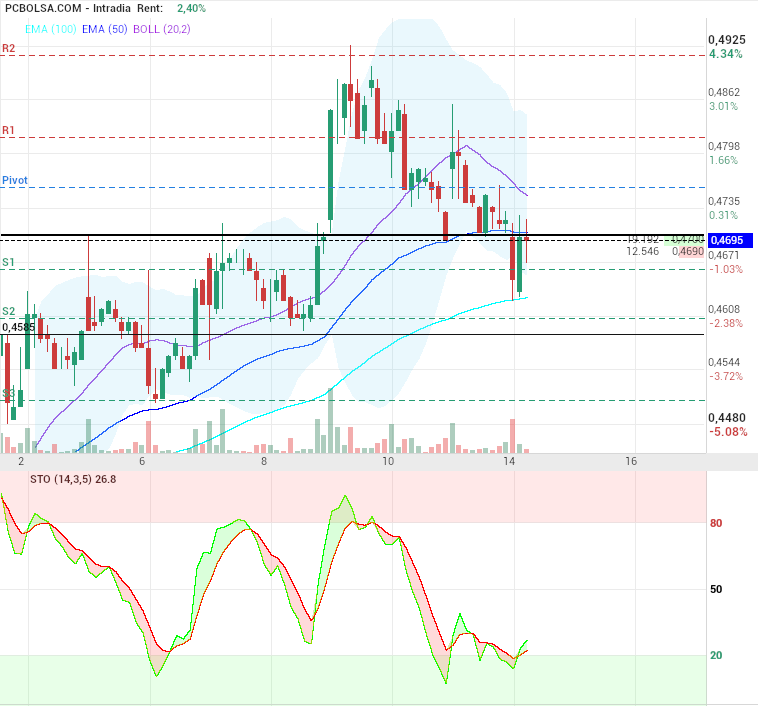The image size is (758, 706).
Task: Click the 0,4585 horizontal line label
Action: [19, 327]
